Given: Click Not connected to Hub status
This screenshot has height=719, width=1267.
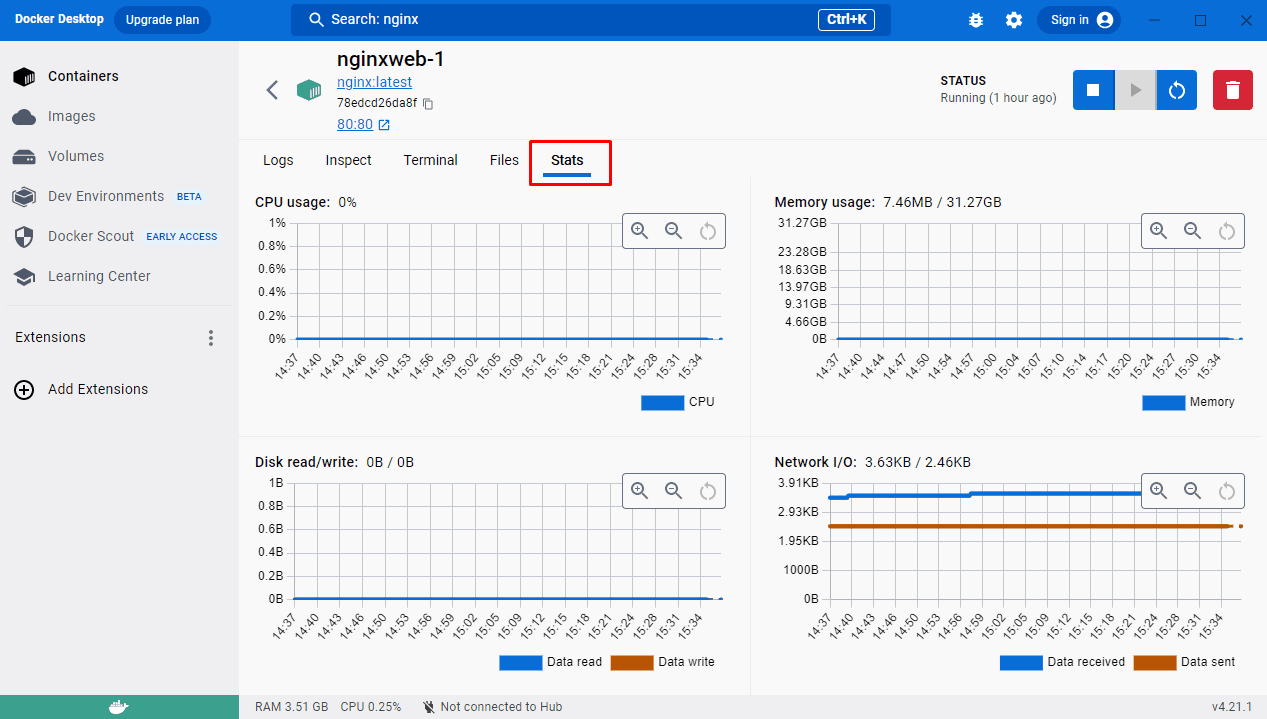Looking at the screenshot, I should pos(492,707).
